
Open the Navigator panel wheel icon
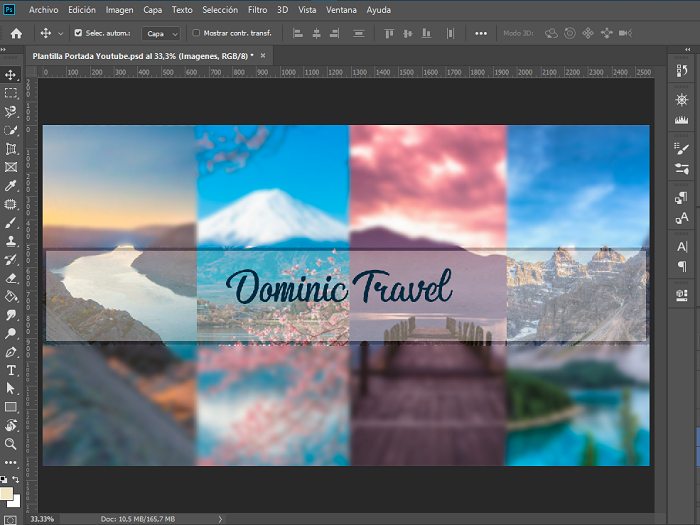pos(681,100)
